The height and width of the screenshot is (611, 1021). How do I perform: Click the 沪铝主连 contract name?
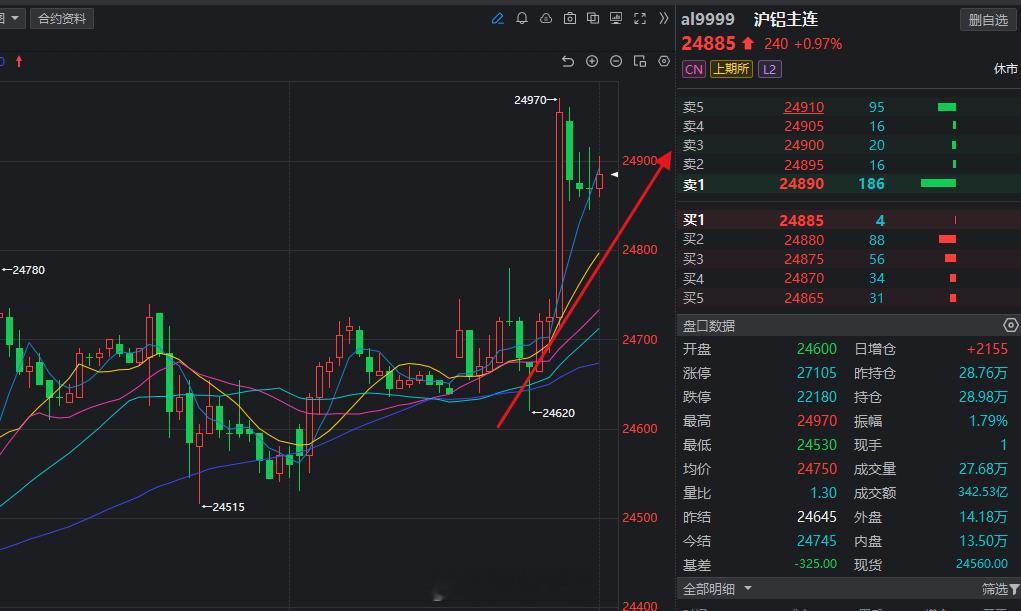coord(785,20)
